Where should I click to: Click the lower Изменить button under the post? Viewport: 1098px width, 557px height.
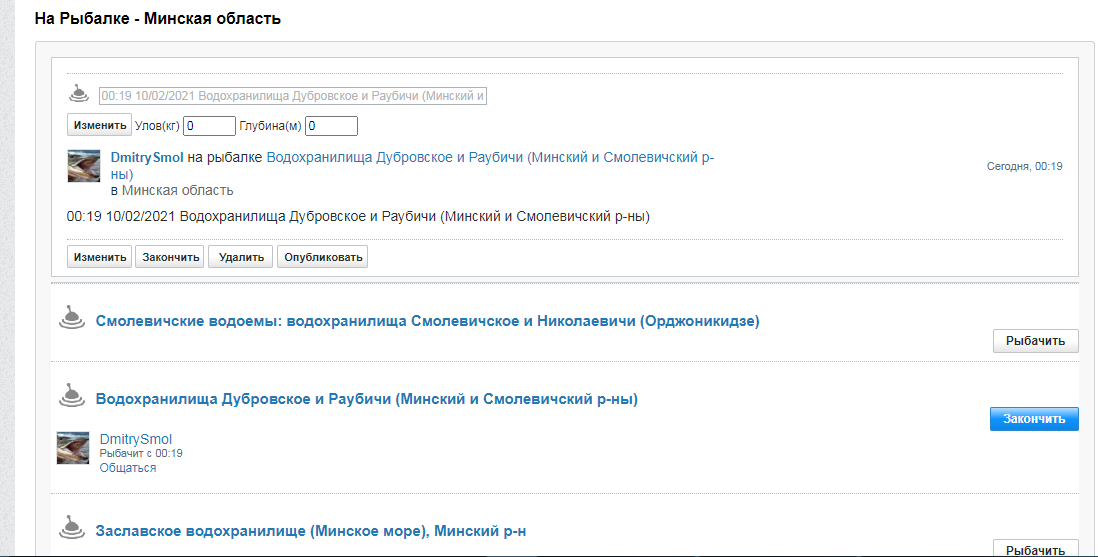[x=99, y=256]
